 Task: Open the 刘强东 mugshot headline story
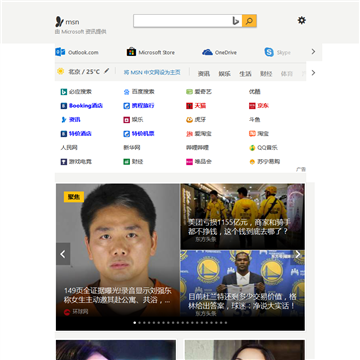pyautogui.click(x=118, y=295)
